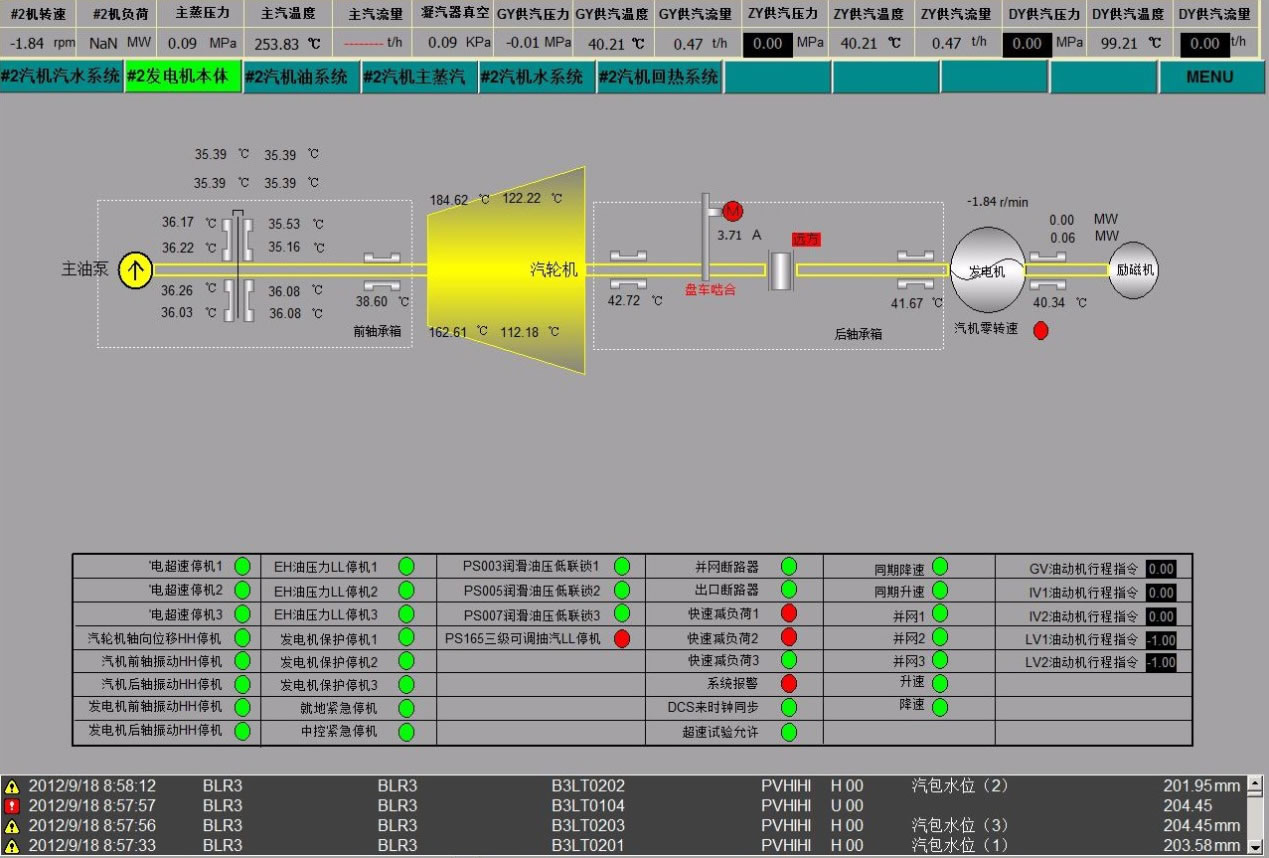Select the yellow 汽轮机 turbine body
The image size is (1269, 858).
506,270
